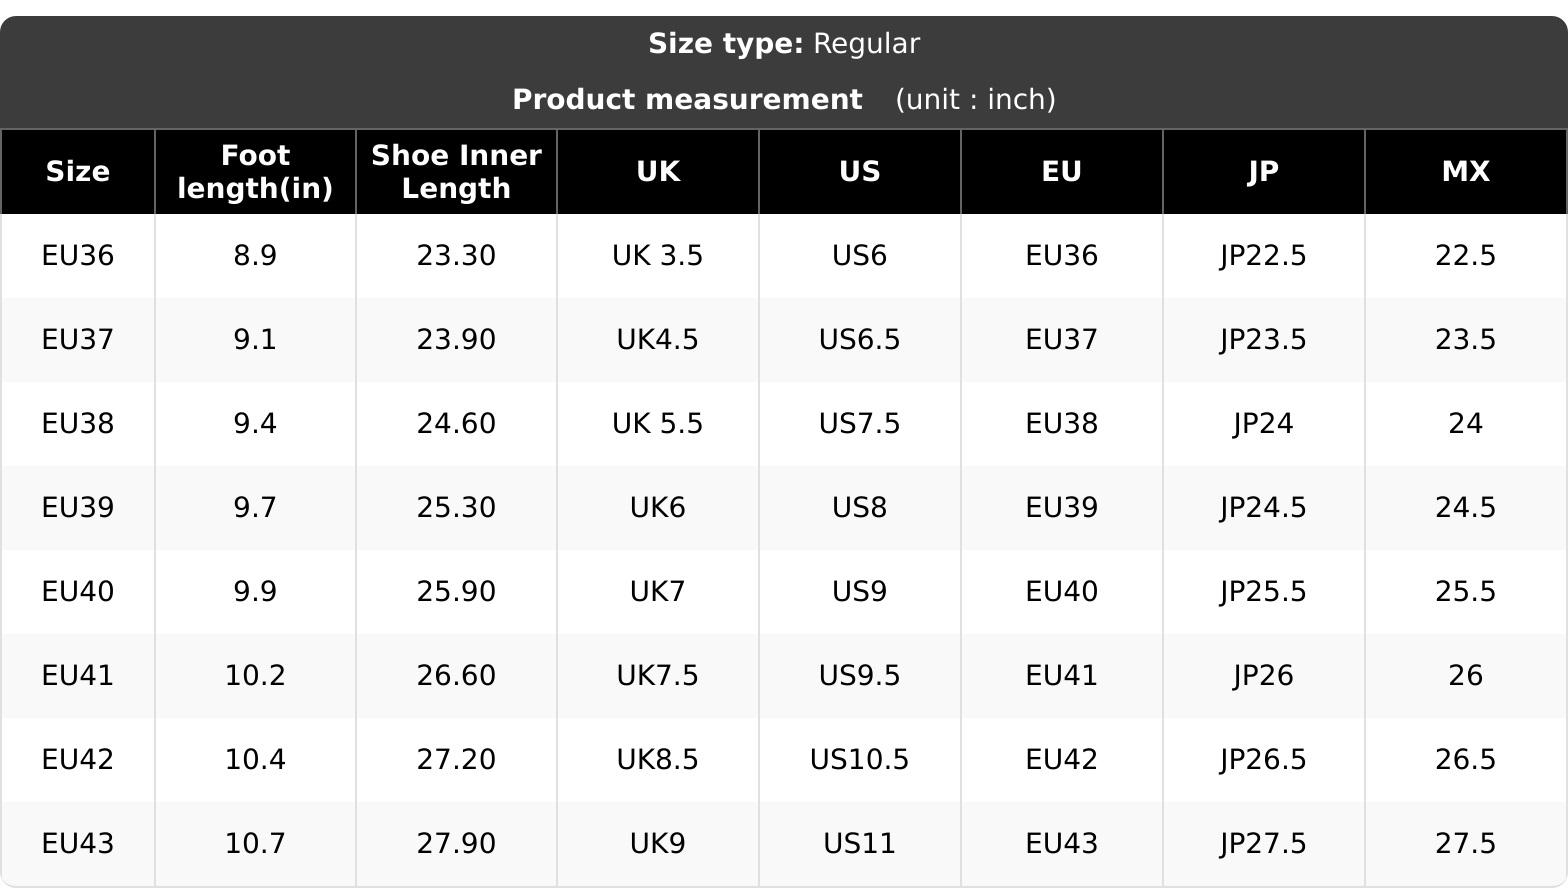This screenshot has width=1568, height=888.
Task: Select the US10.5 cell
Action: tap(860, 760)
